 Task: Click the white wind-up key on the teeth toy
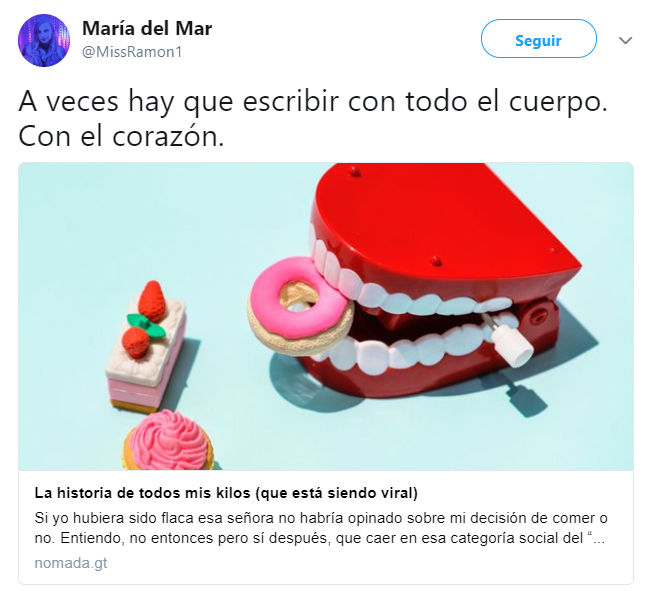point(510,341)
